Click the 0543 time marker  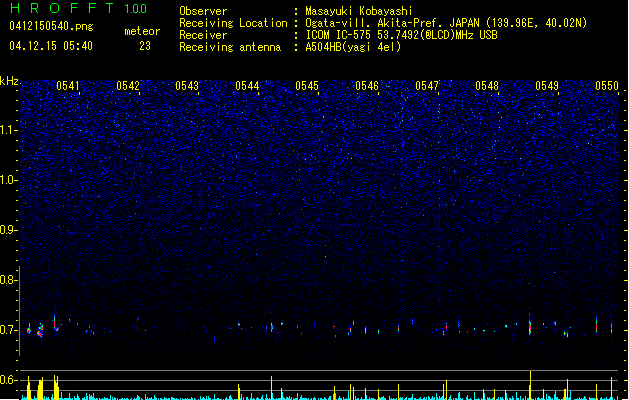187,86
